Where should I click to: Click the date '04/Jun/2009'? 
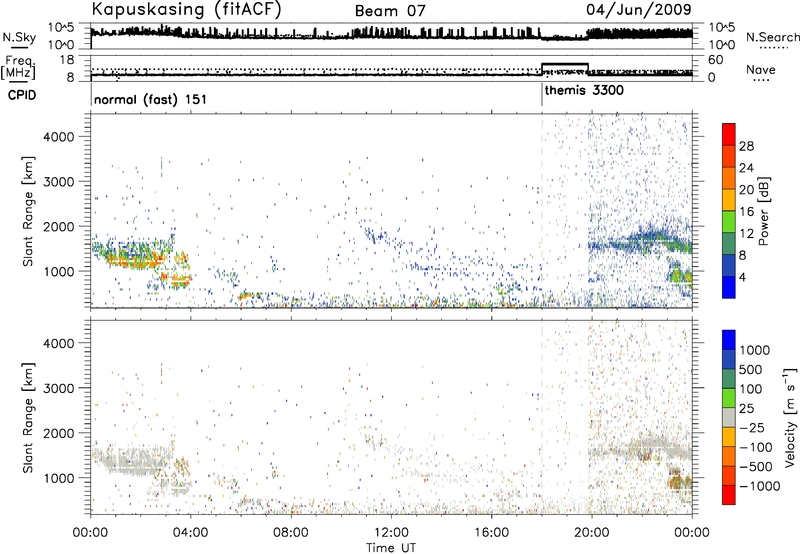[639, 9]
